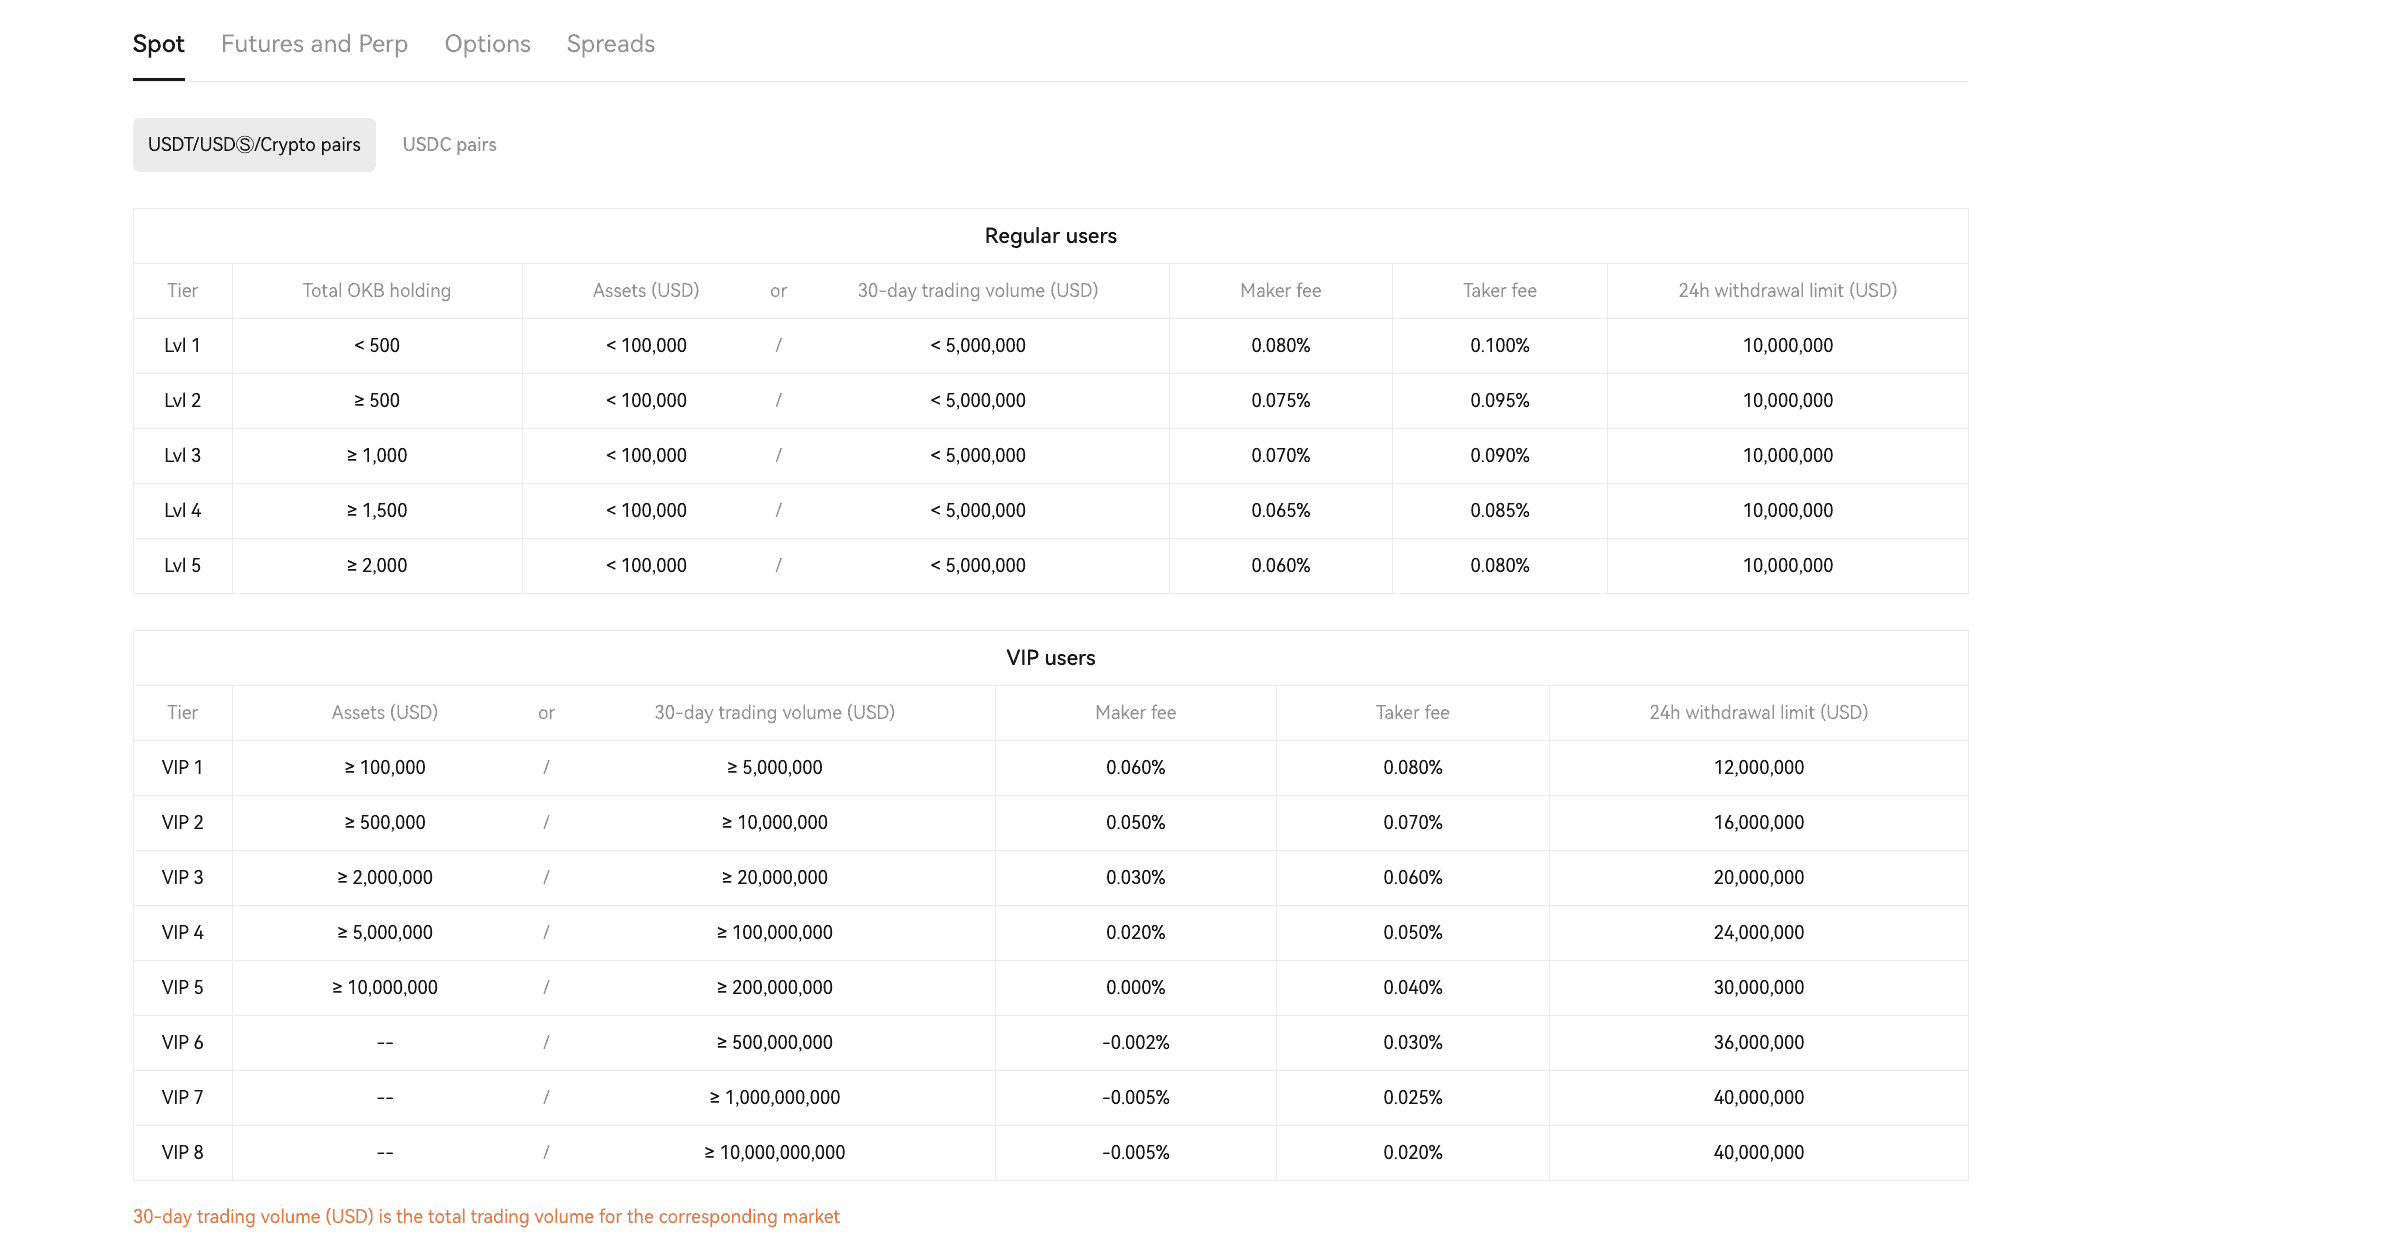Viewport: 2398px width, 1248px height.
Task: Open the Options tab
Action: 487,44
